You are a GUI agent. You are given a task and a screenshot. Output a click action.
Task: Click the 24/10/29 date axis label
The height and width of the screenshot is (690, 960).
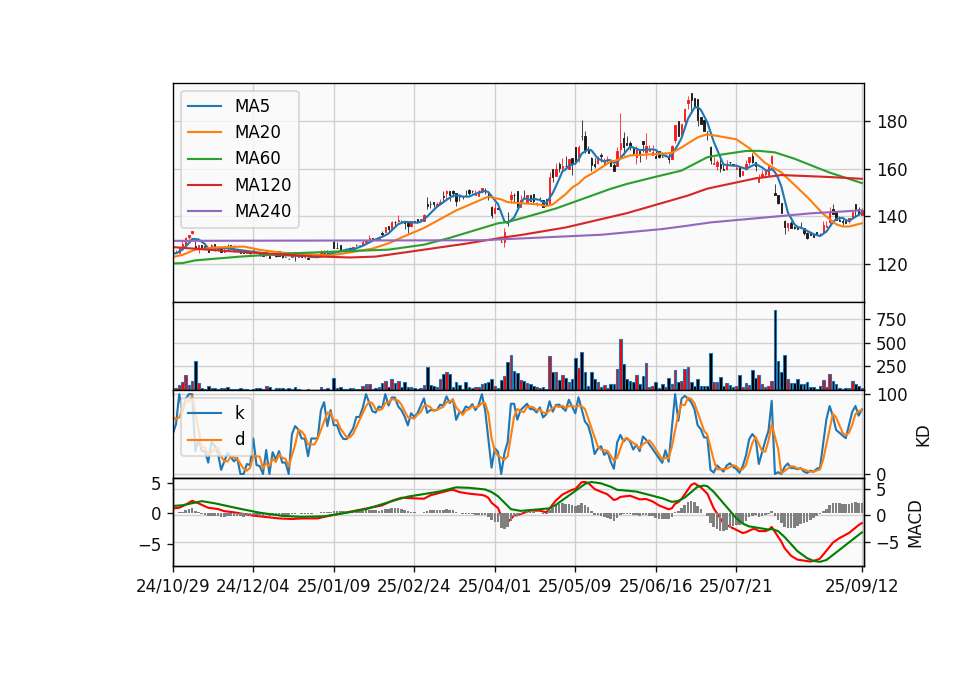click(x=173, y=586)
